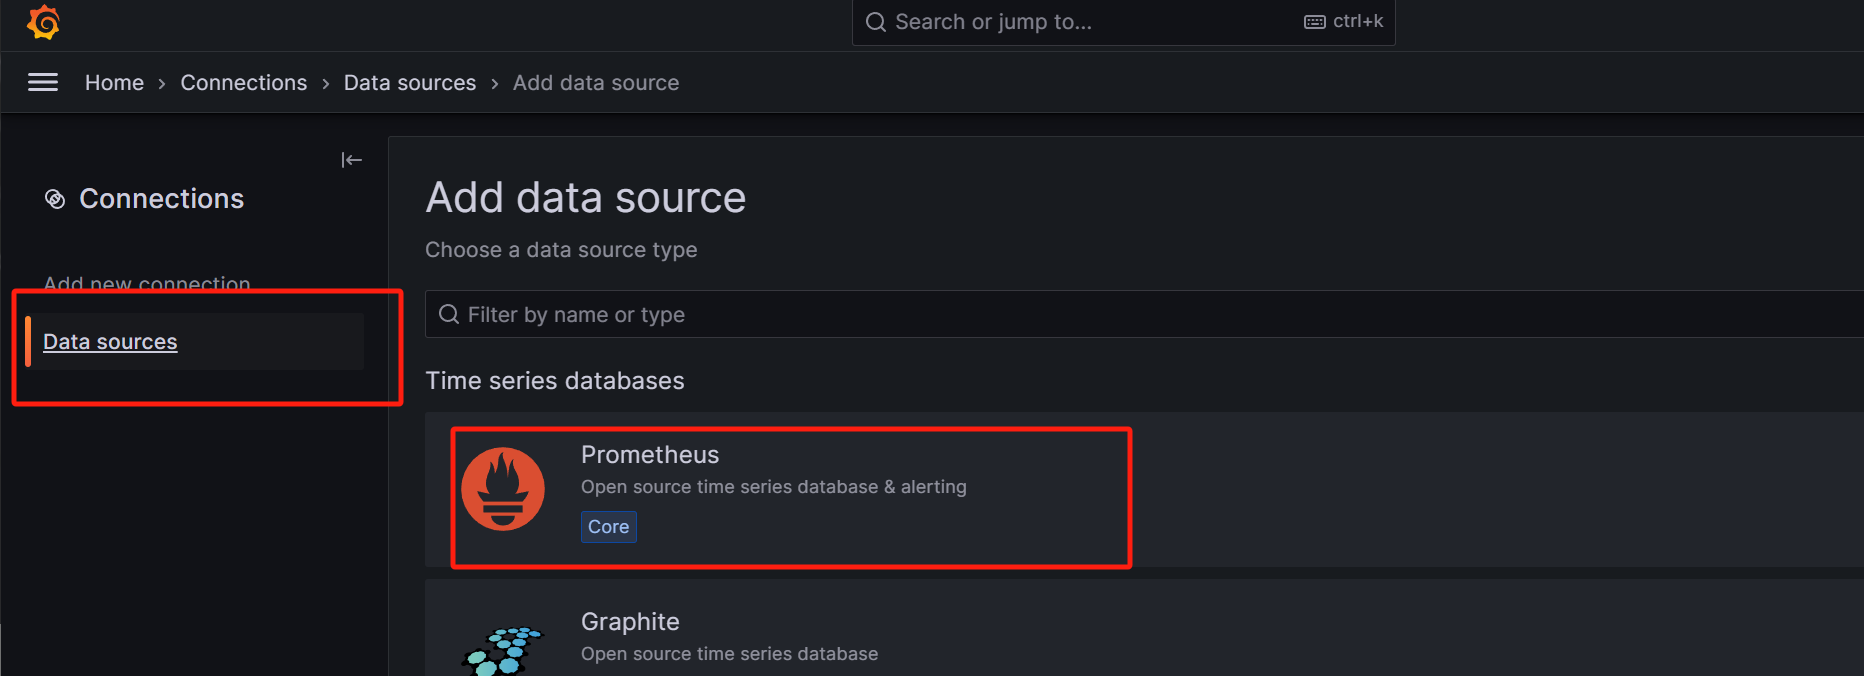
Task: Click the Add data source breadcrumb
Action: [x=596, y=83]
